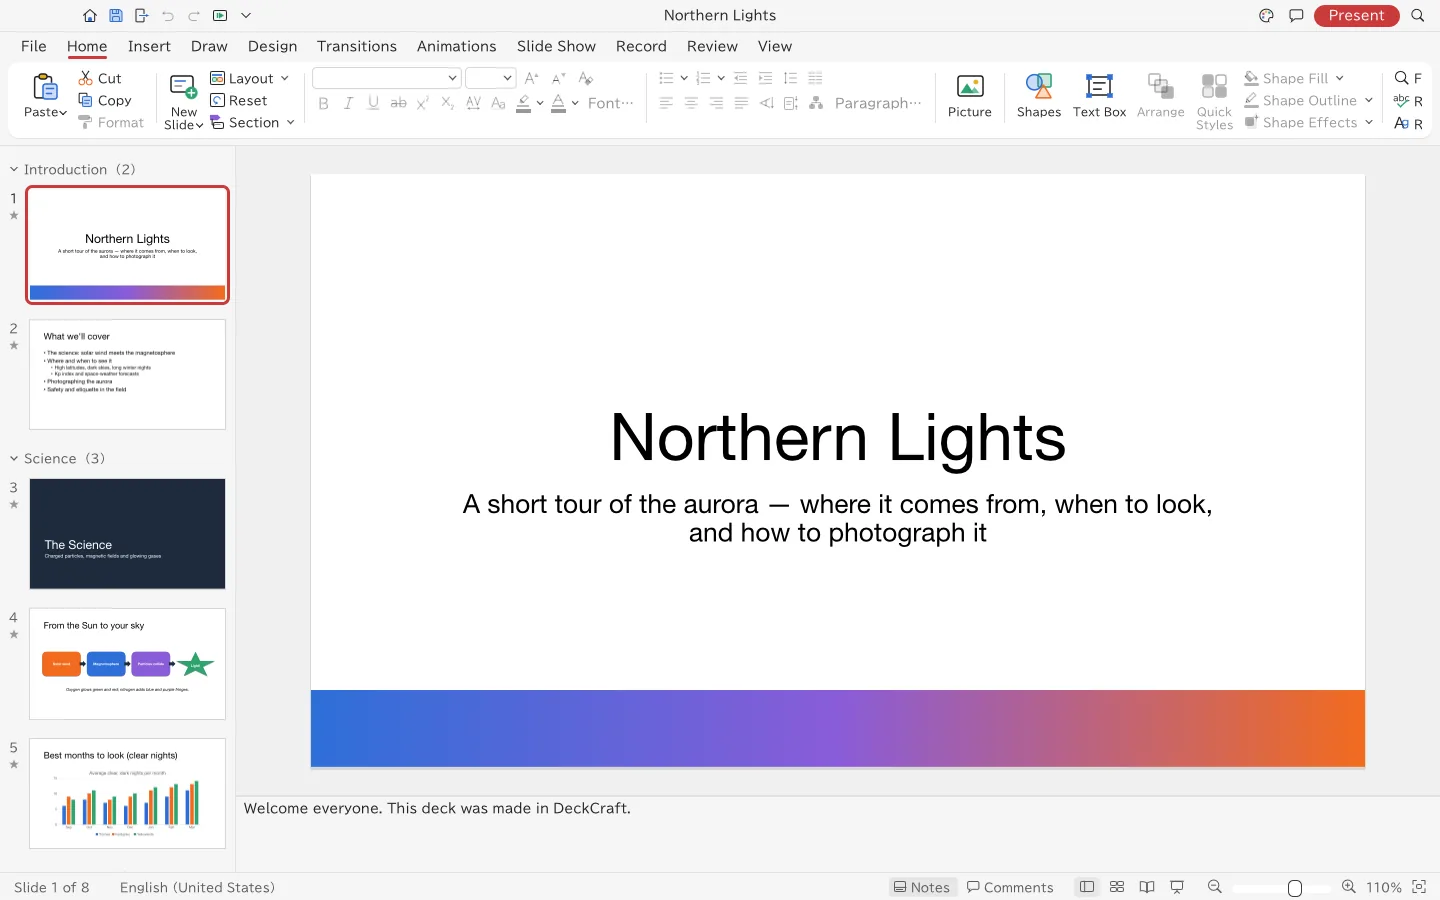Viewport: 1440px width, 900px height.
Task: Open the Slide Show tab
Action: pyautogui.click(x=556, y=46)
